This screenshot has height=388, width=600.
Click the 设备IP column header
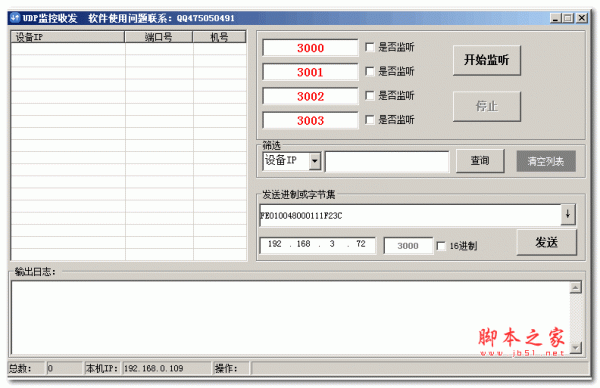(68, 37)
